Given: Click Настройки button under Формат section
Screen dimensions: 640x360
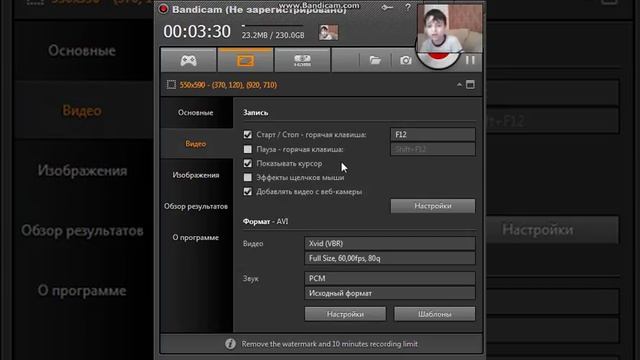Looking at the screenshot, I should [345, 314].
